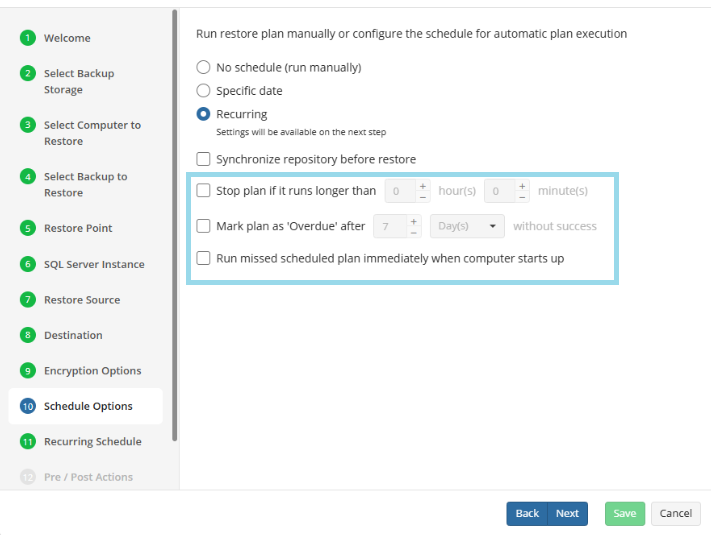Click the step 9 Encryption Options icon
The image size is (711, 535).
pos(28,371)
